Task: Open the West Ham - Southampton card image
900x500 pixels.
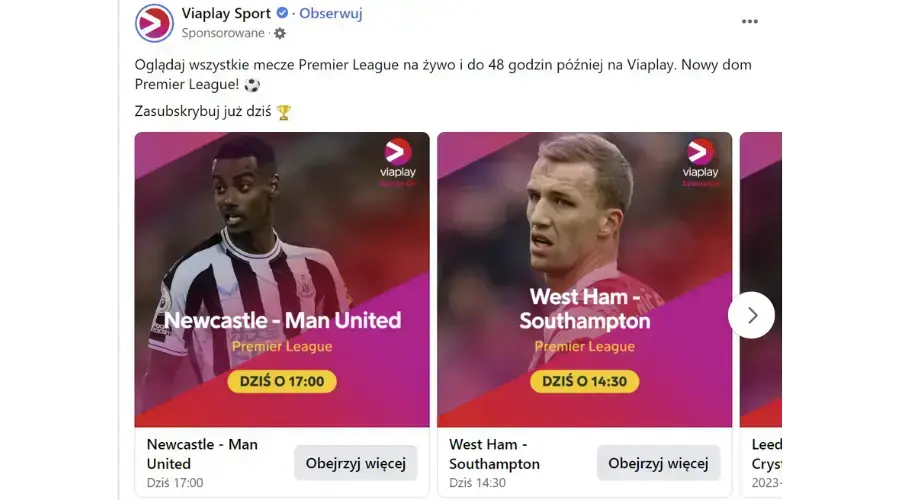Action: click(x=584, y=280)
